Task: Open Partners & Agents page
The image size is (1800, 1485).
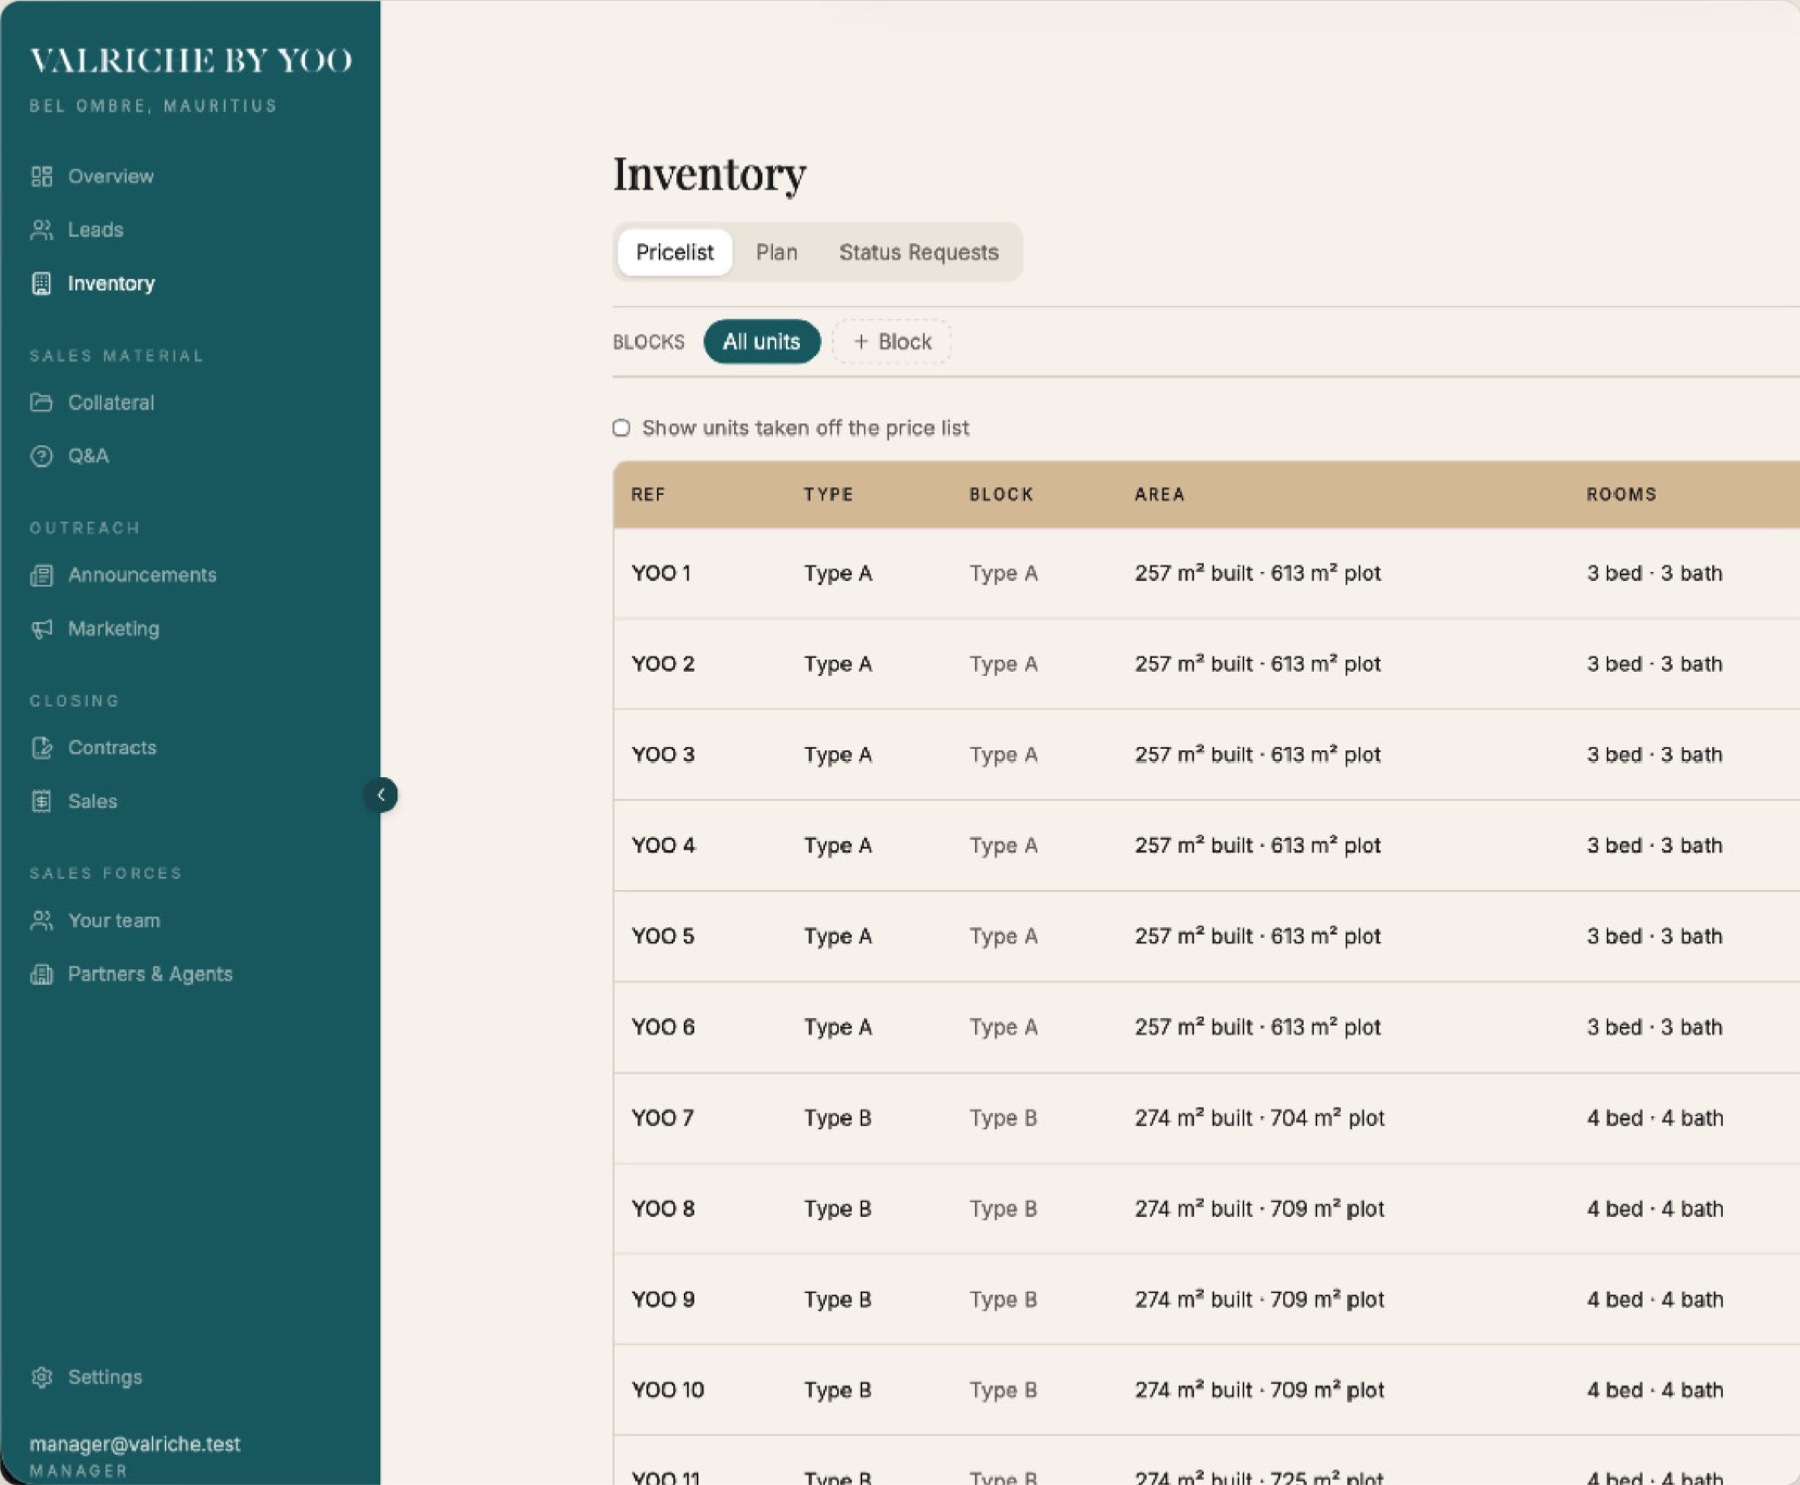Action: 150,974
